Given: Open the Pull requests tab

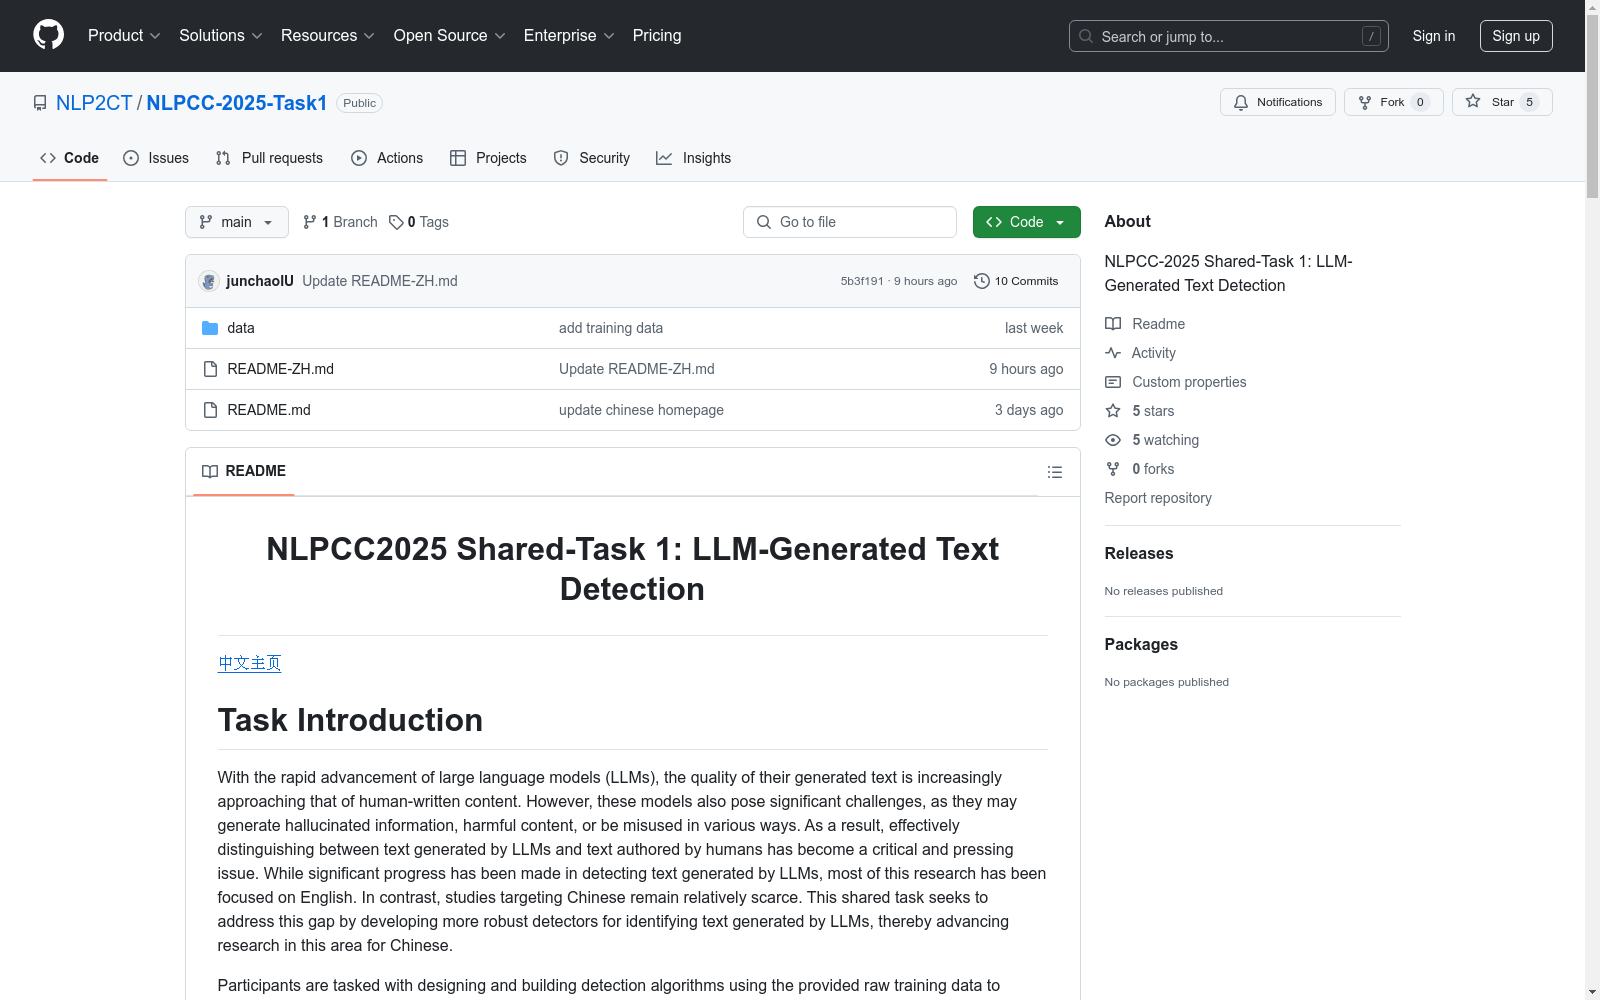Looking at the screenshot, I should tap(269, 158).
